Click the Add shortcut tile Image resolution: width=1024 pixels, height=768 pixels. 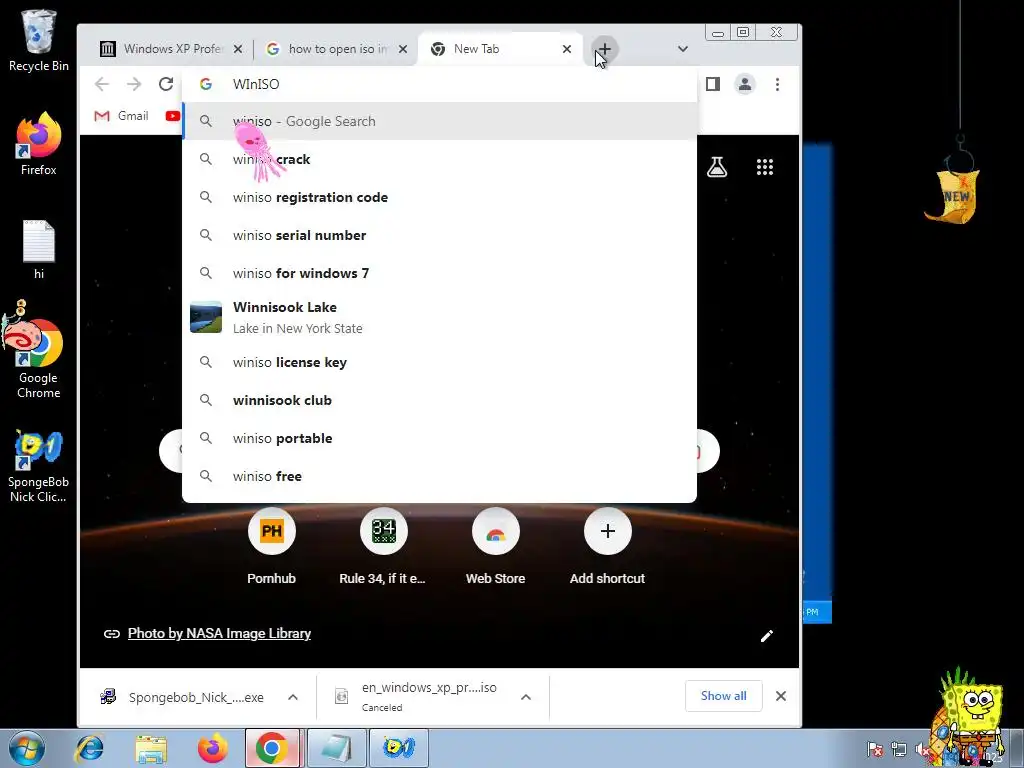tap(607, 546)
